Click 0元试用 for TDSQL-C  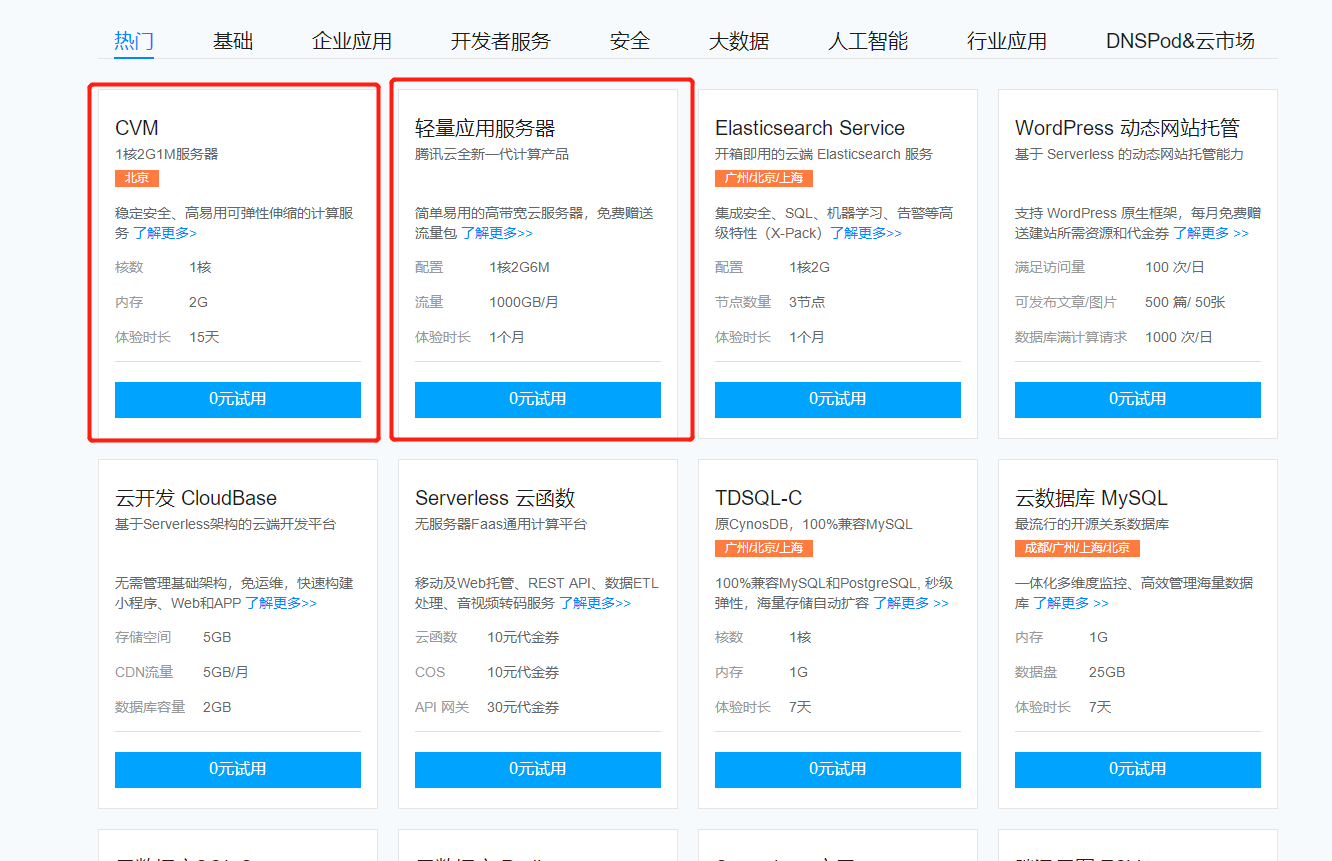pyautogui.click(x=838, y=769)
